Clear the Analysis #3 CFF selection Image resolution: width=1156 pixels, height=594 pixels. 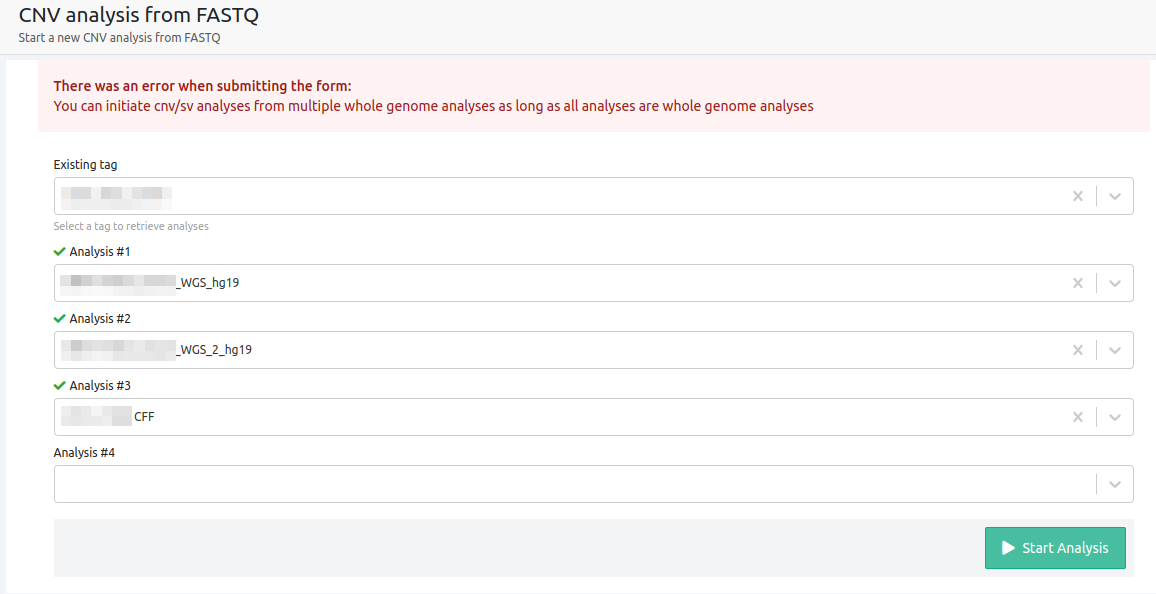coord(1078,417)
